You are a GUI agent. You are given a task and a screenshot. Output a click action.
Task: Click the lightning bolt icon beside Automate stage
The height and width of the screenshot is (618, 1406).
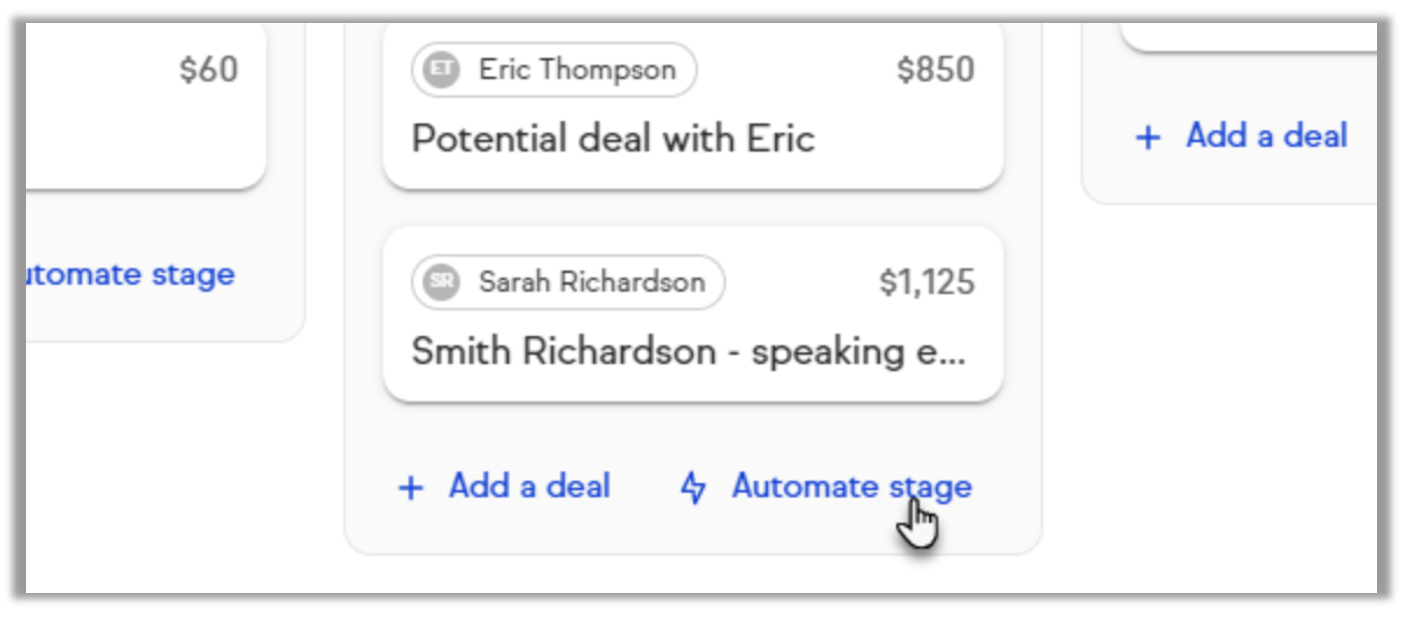pos(693,488)
